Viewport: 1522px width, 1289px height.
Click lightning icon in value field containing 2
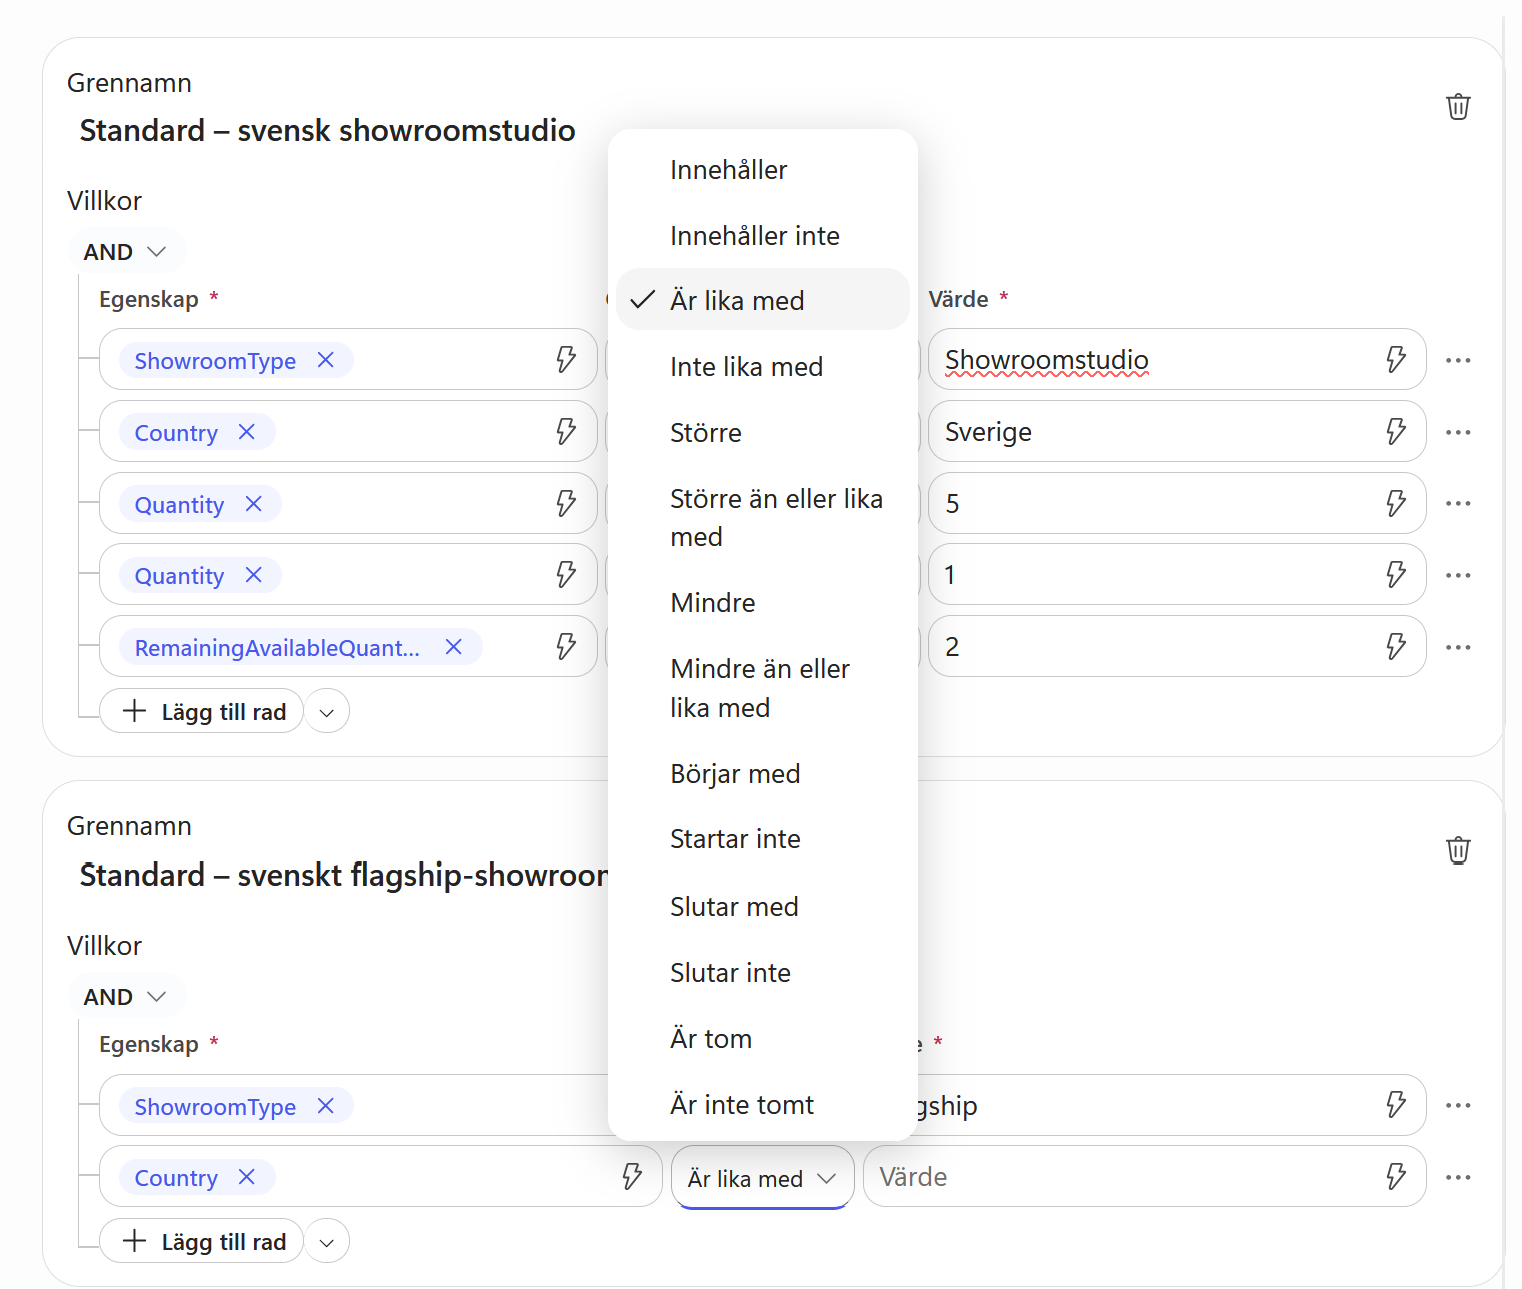(x=1396, y=646)
